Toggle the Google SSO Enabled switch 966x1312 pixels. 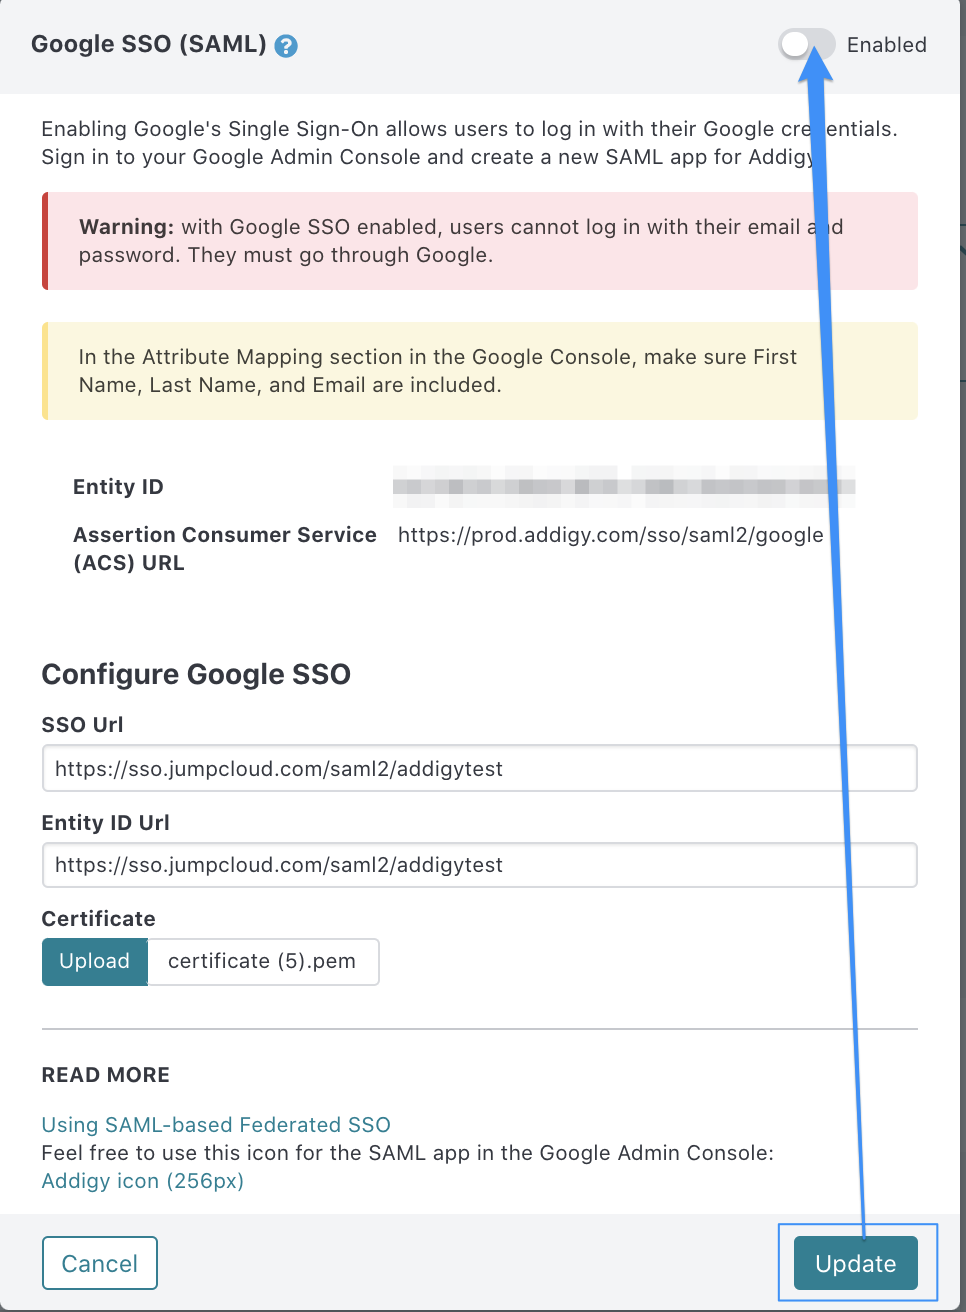[807, 44]
